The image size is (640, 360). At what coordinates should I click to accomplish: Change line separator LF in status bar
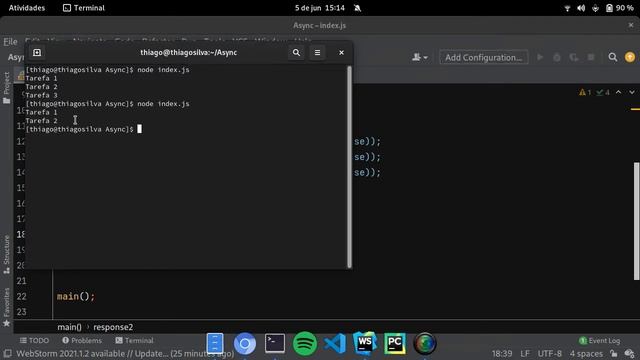tap(525, 353)
